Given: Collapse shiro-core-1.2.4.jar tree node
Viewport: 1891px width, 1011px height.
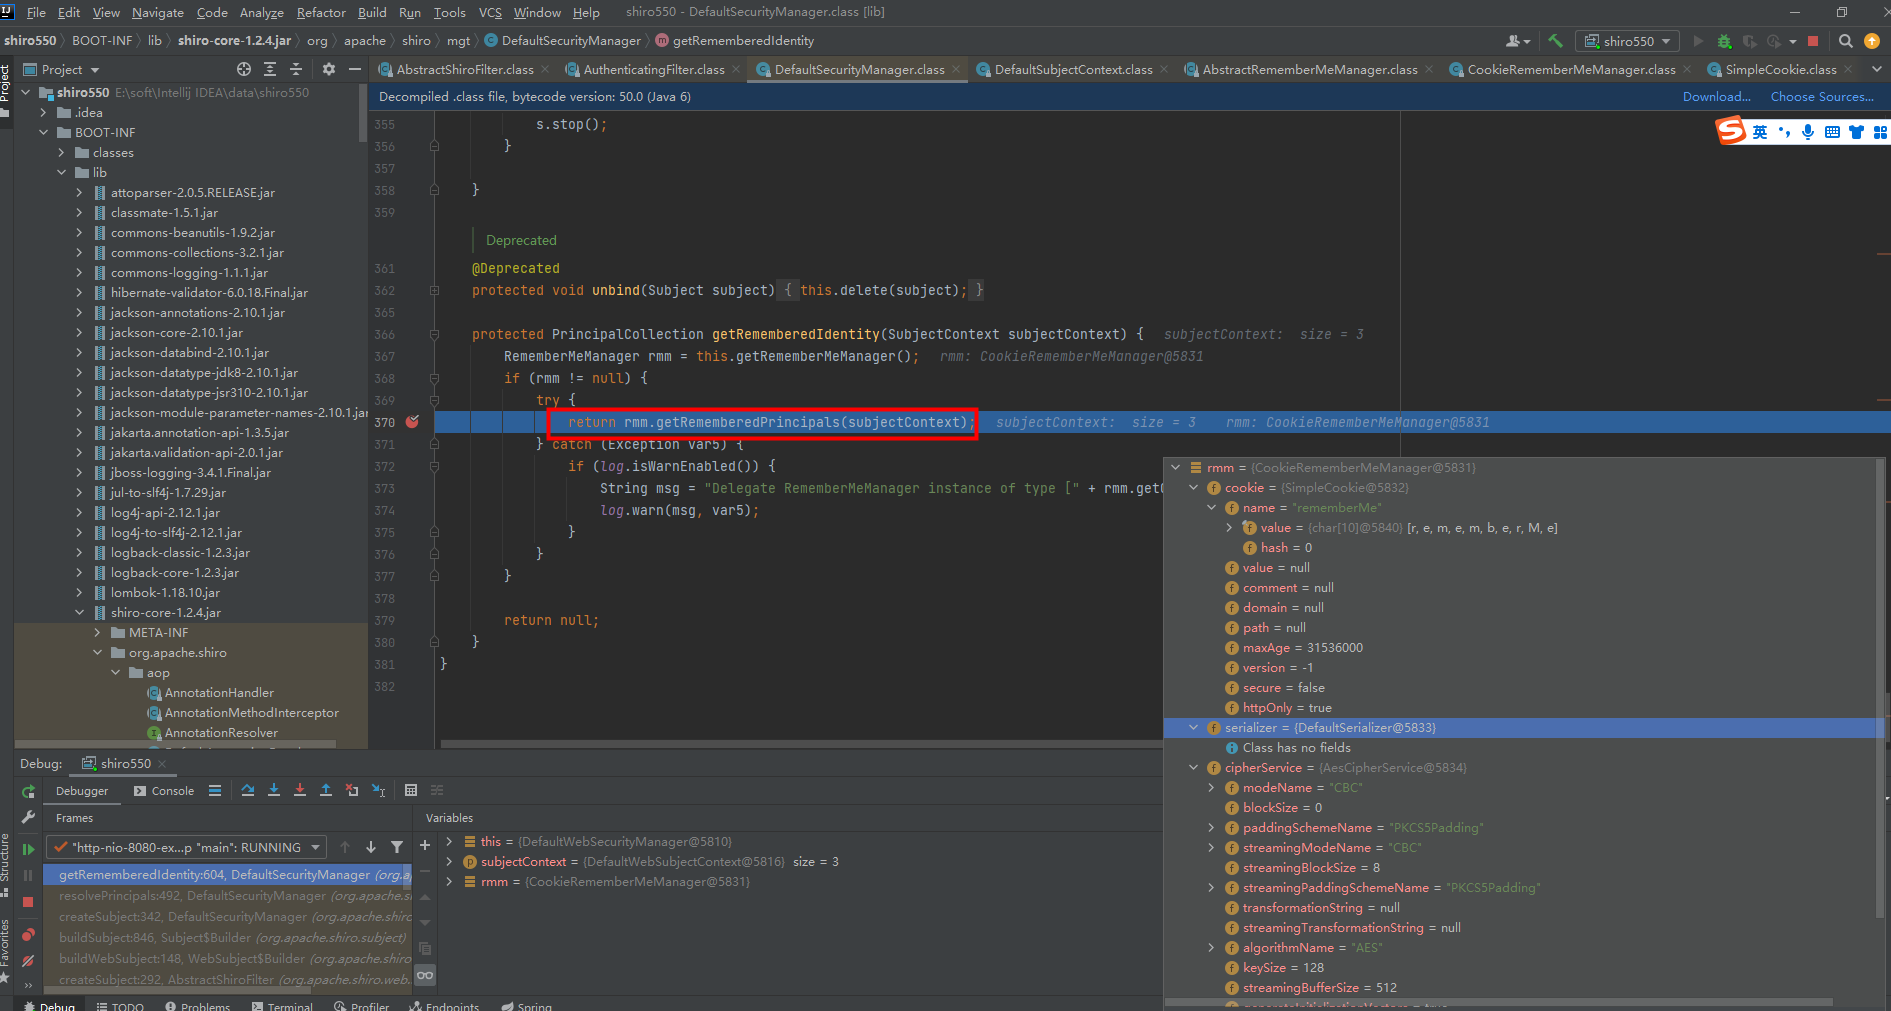Looking at the screenshot, I should [x=79, y=612].
